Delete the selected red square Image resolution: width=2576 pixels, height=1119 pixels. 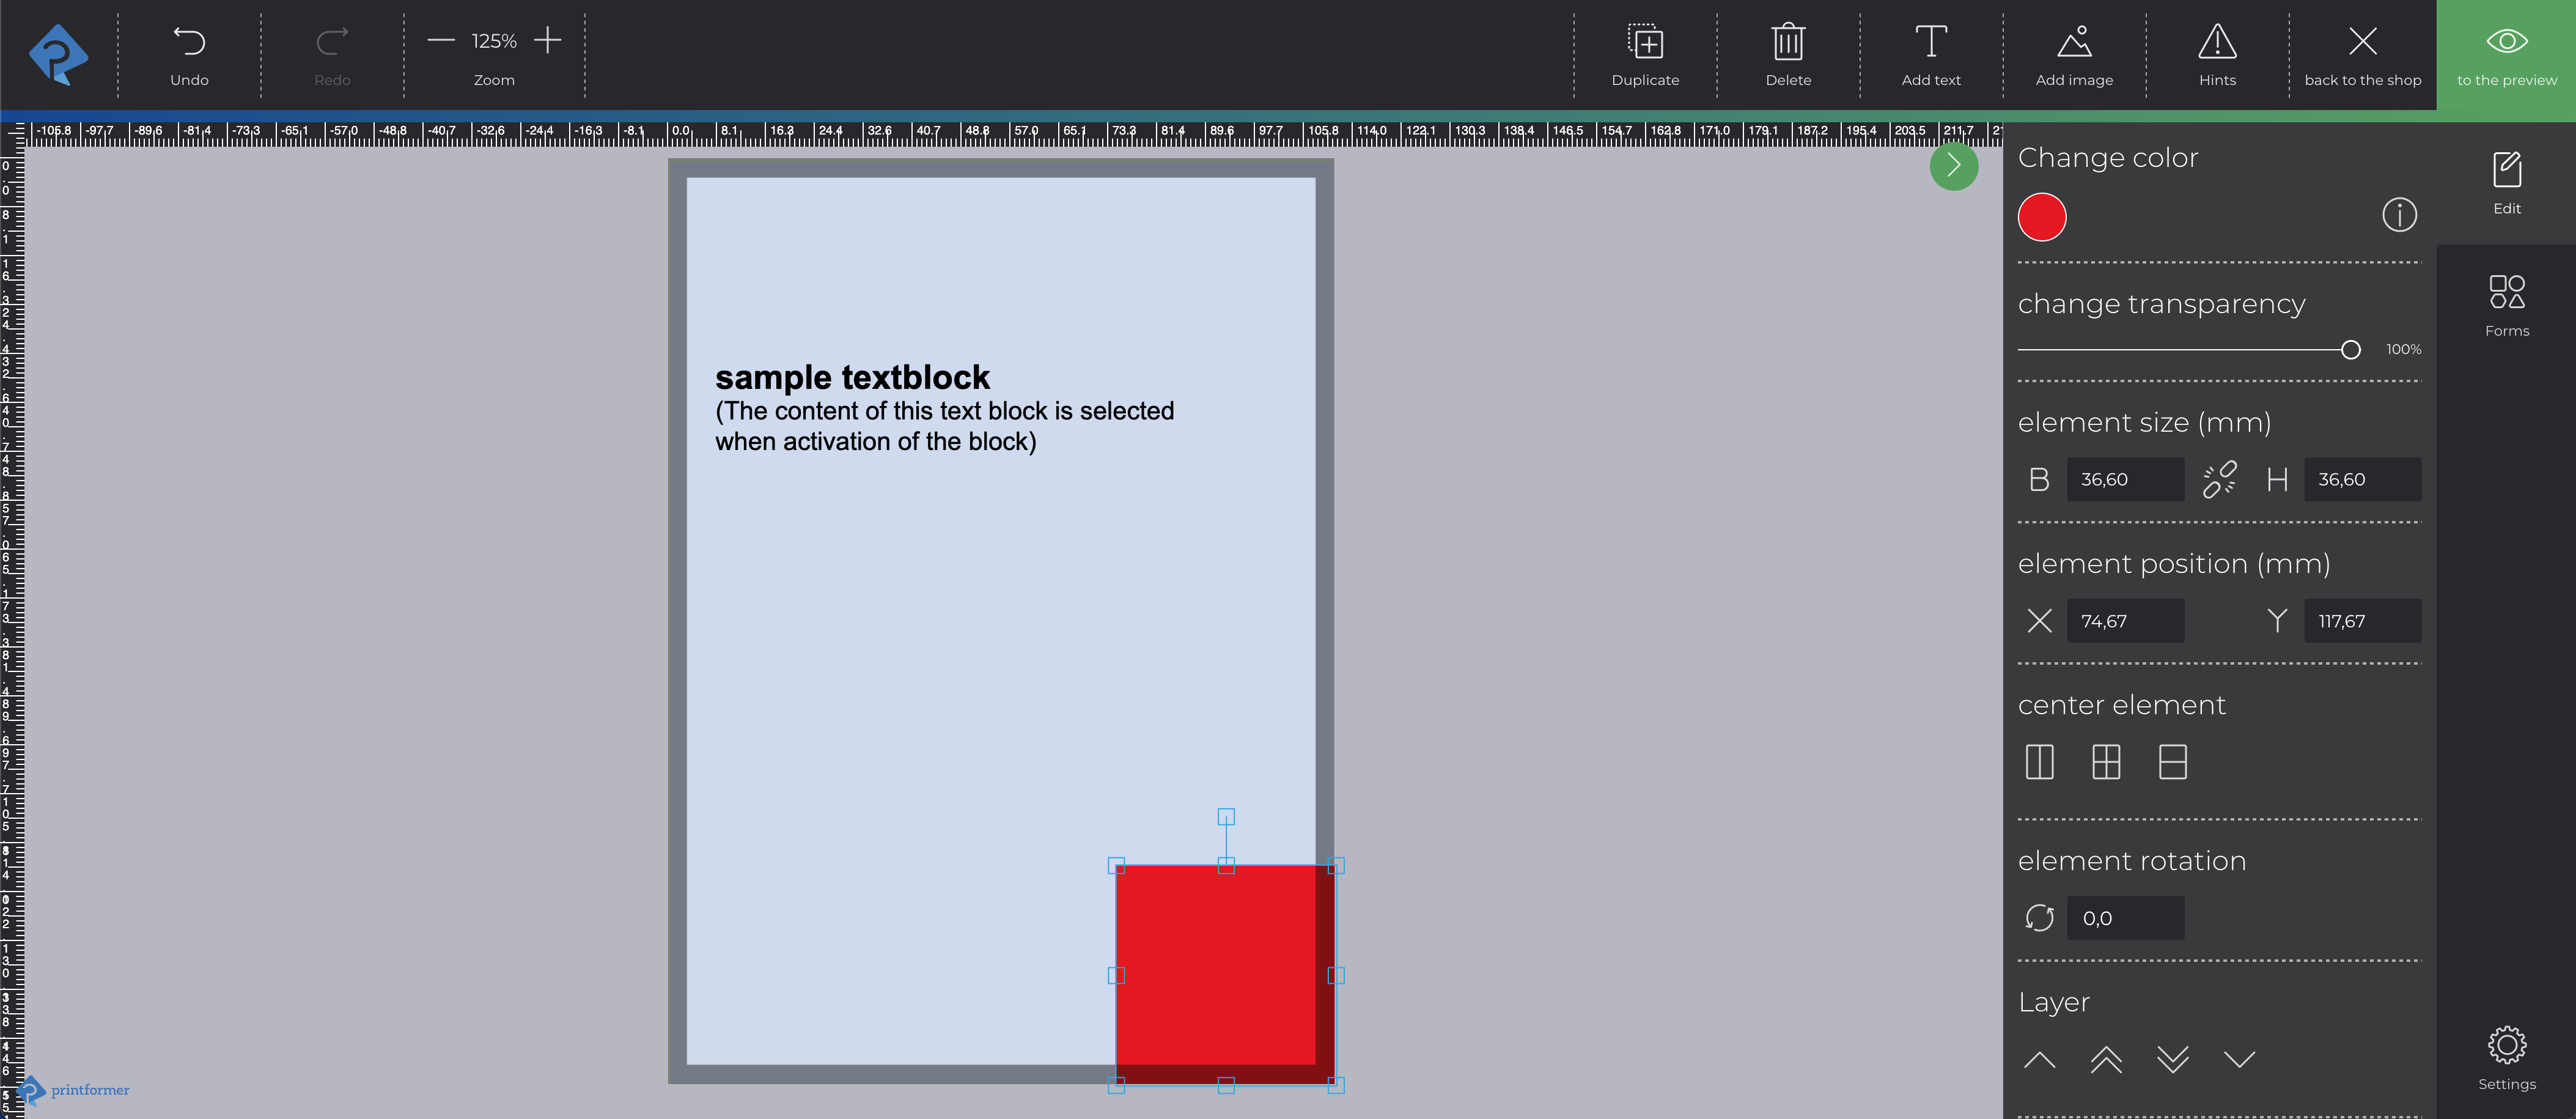(1788, 55)
